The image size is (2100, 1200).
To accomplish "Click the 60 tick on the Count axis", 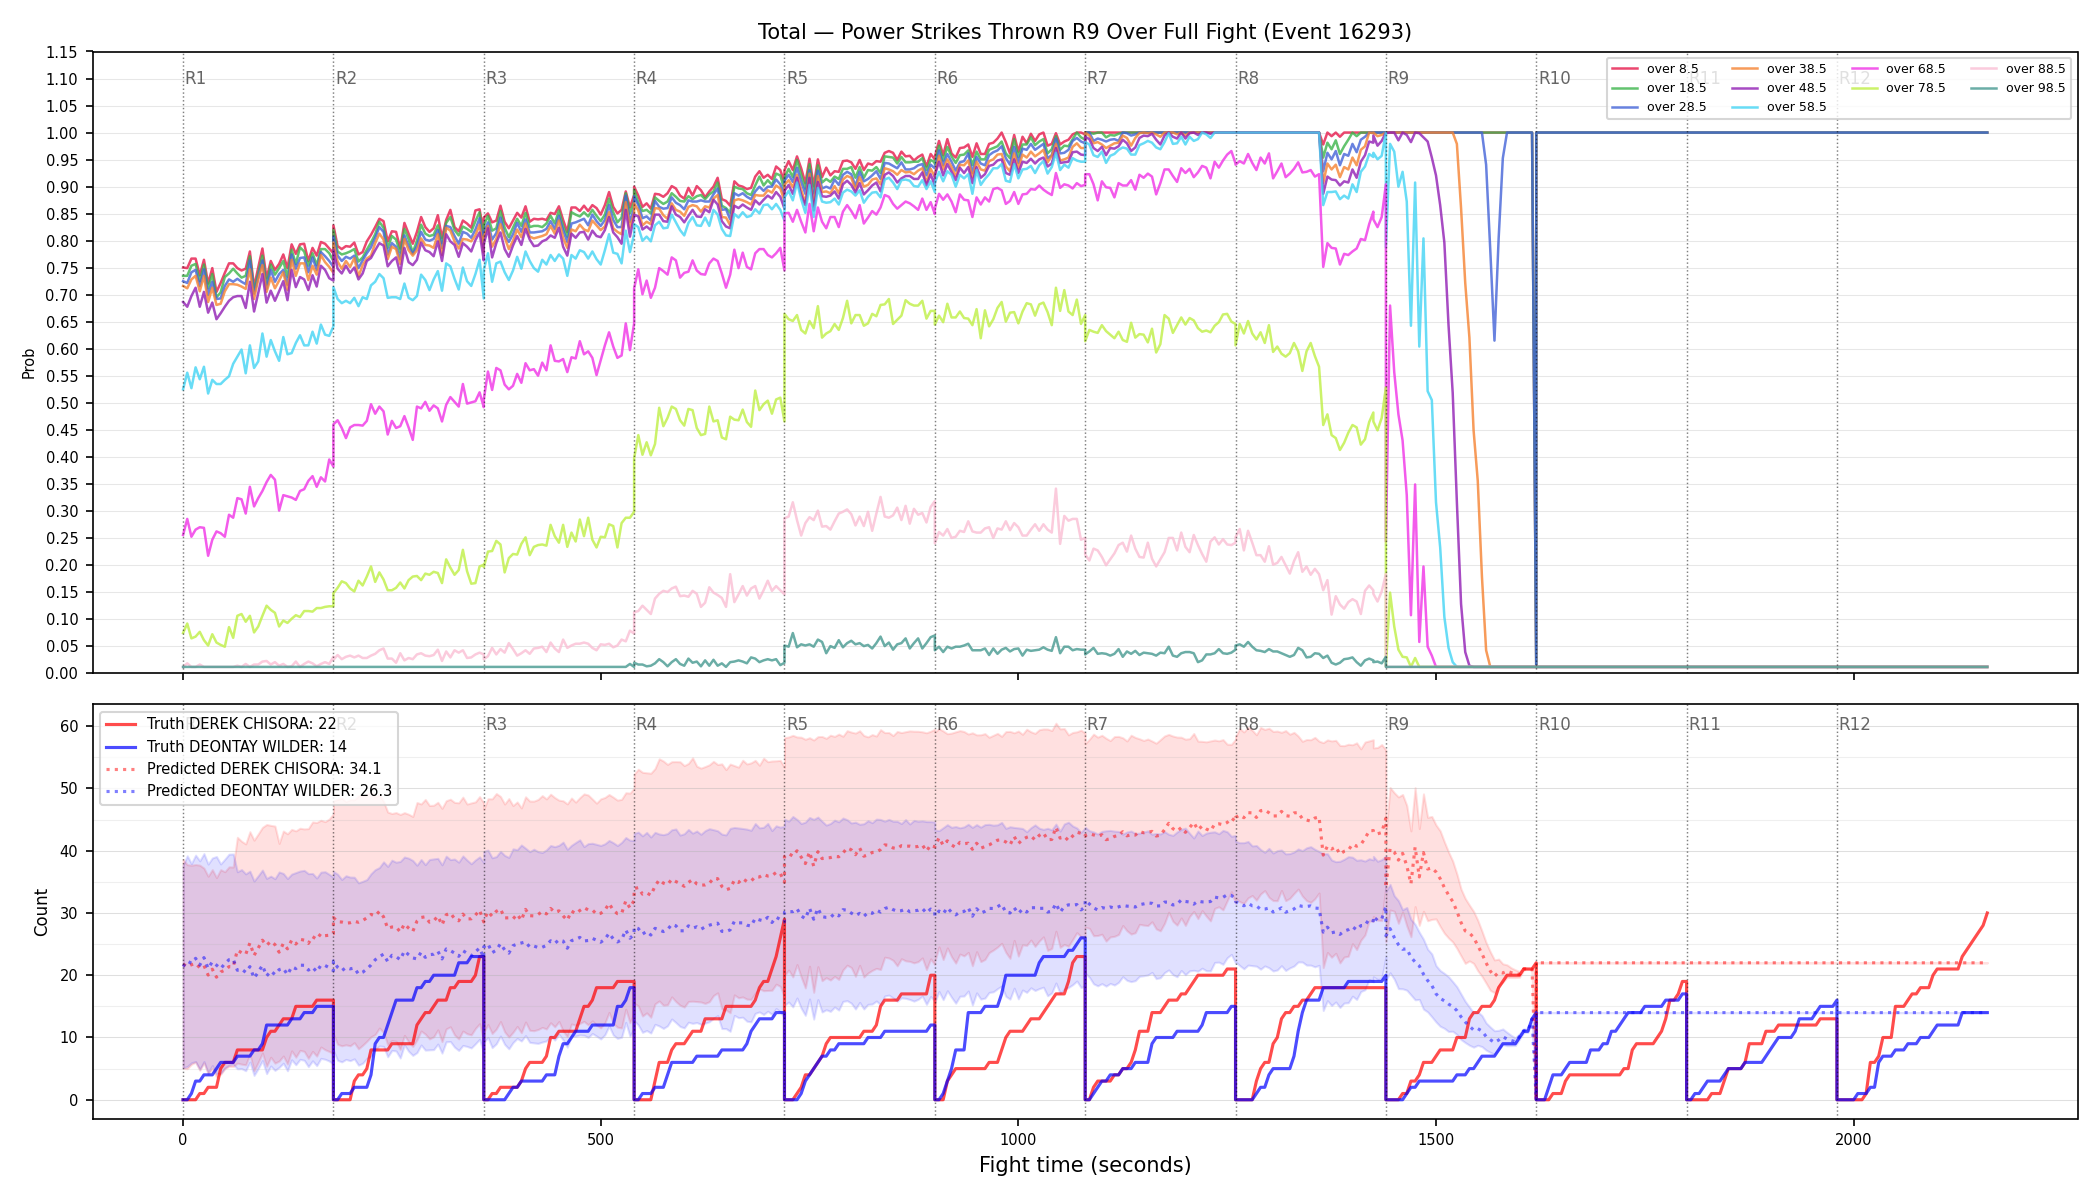I will (x=69, y=726).
